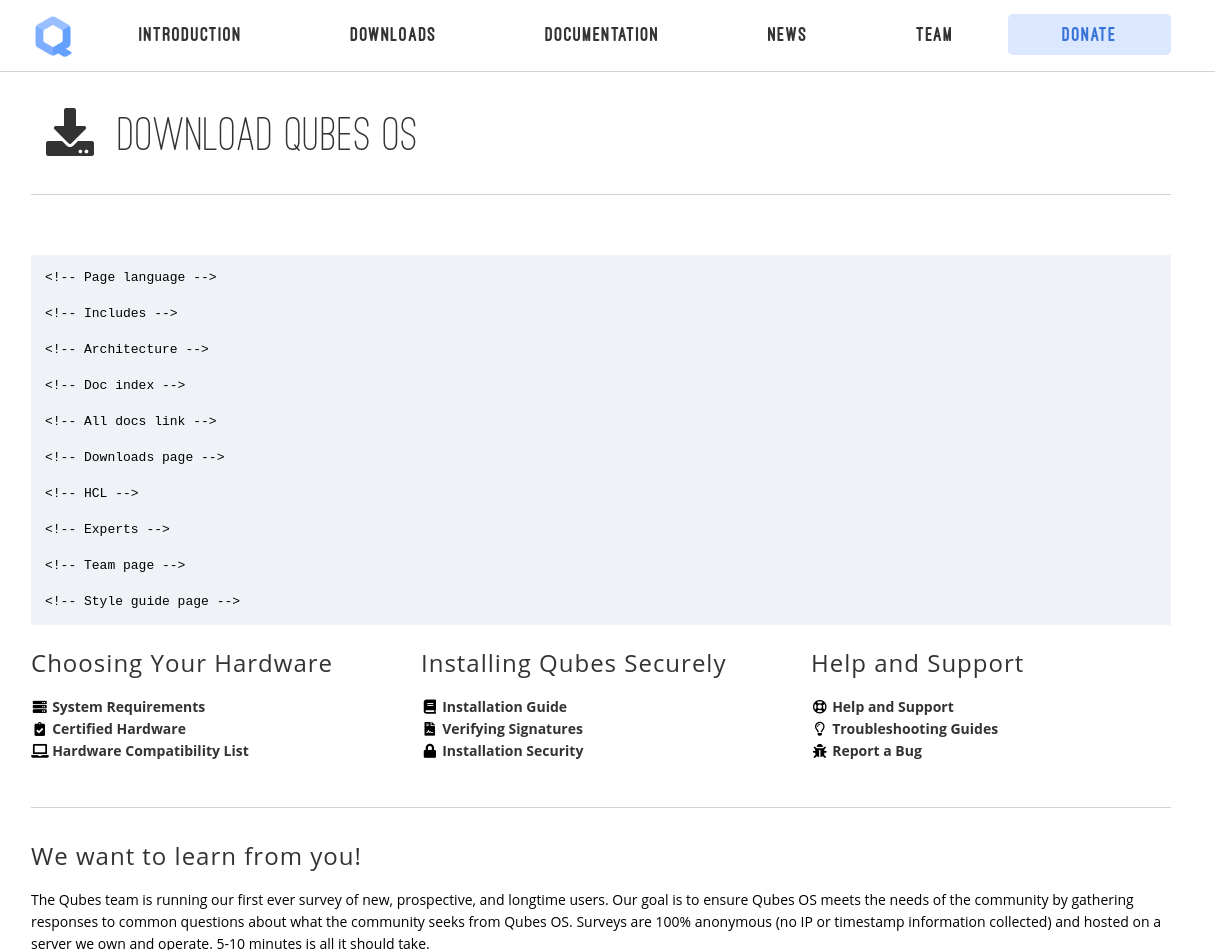Click the "<!-- Experts -->" code line

tap(107, 529)
